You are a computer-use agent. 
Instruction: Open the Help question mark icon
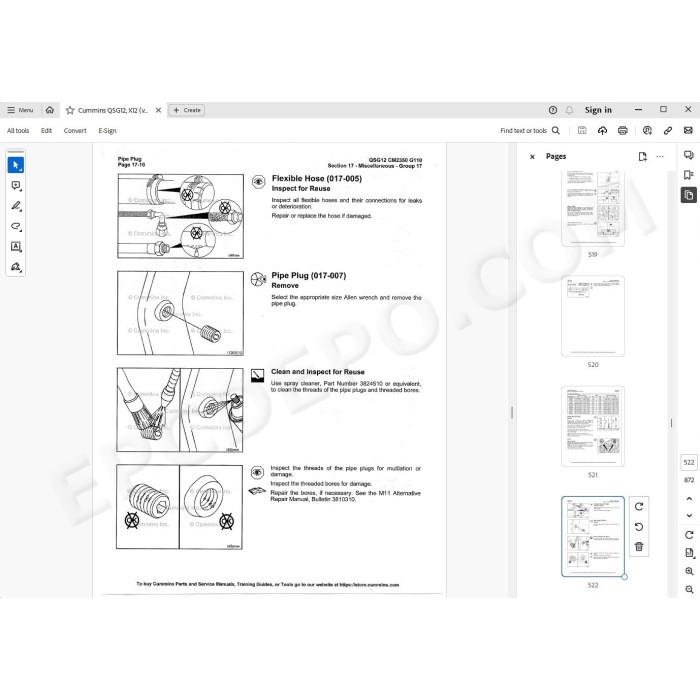[x=553, y=110]
